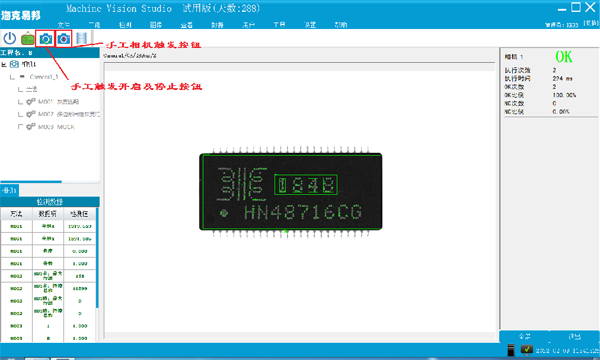Fire manual camera trigger with red-dot camera icon

64,39
